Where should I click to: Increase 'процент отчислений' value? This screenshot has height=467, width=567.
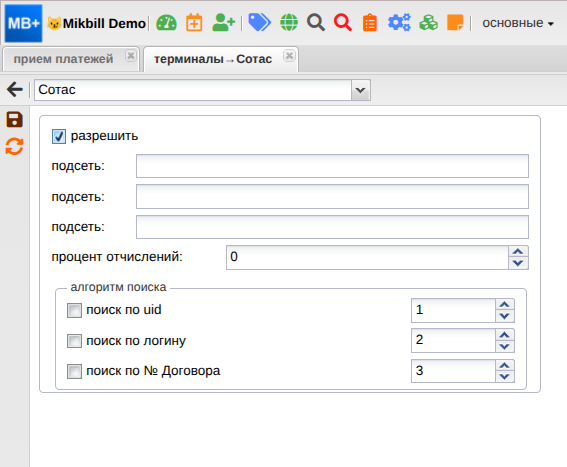click(x=518, y=251)
